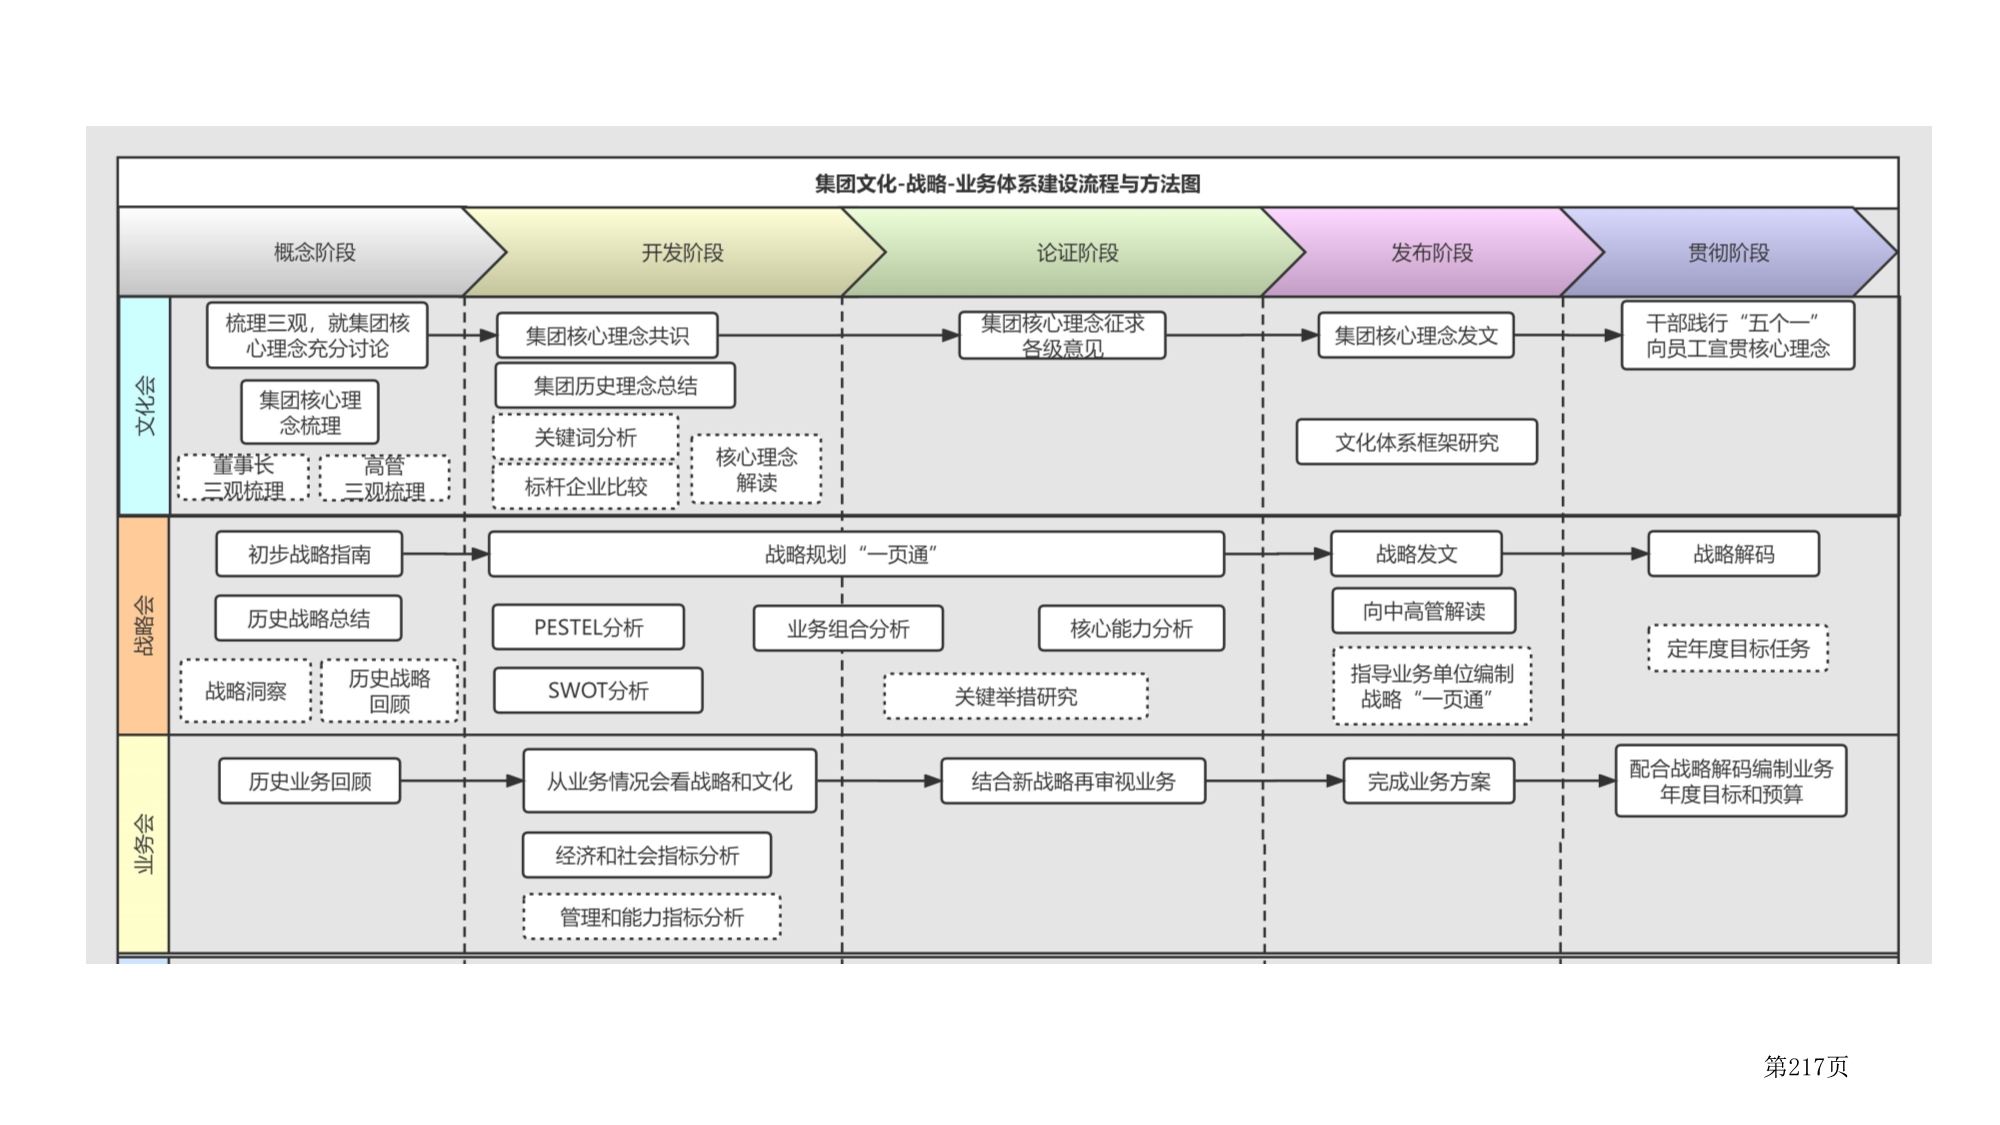
Task: Select the 战略解码 box
Action: pyautogui.click(x=1733, y=554)
